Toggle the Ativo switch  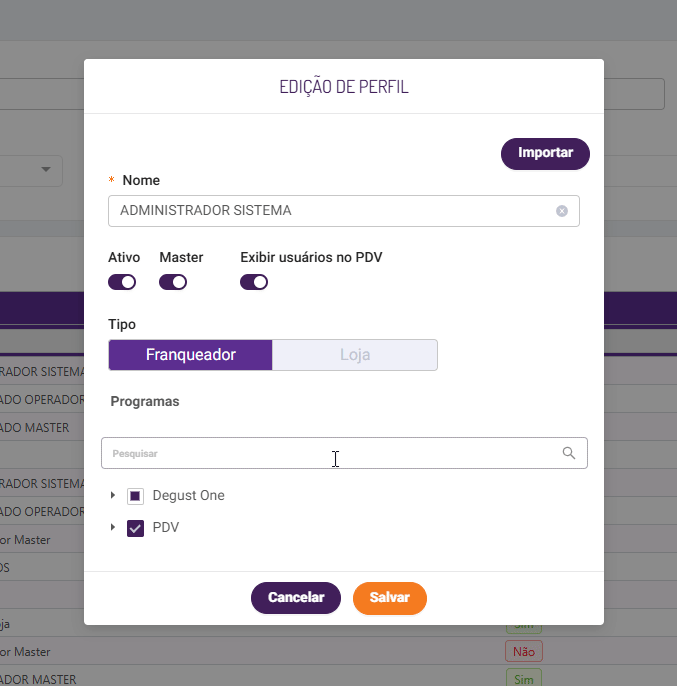click(x=122, y=282)
